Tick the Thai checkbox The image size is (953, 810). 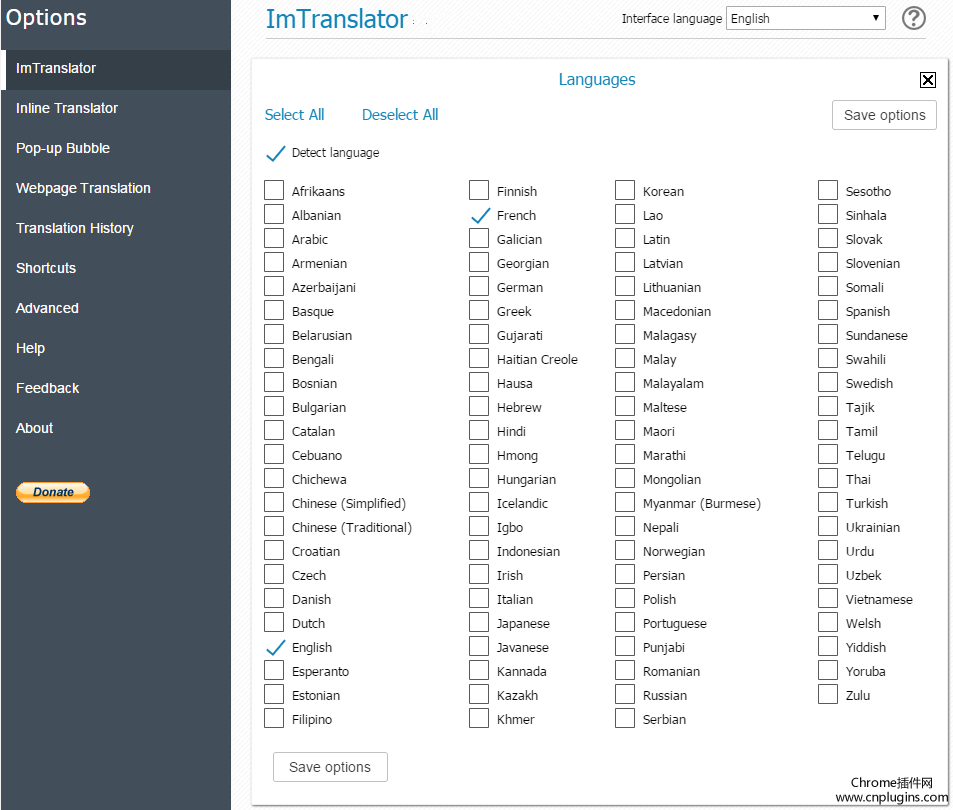point(828,478)
